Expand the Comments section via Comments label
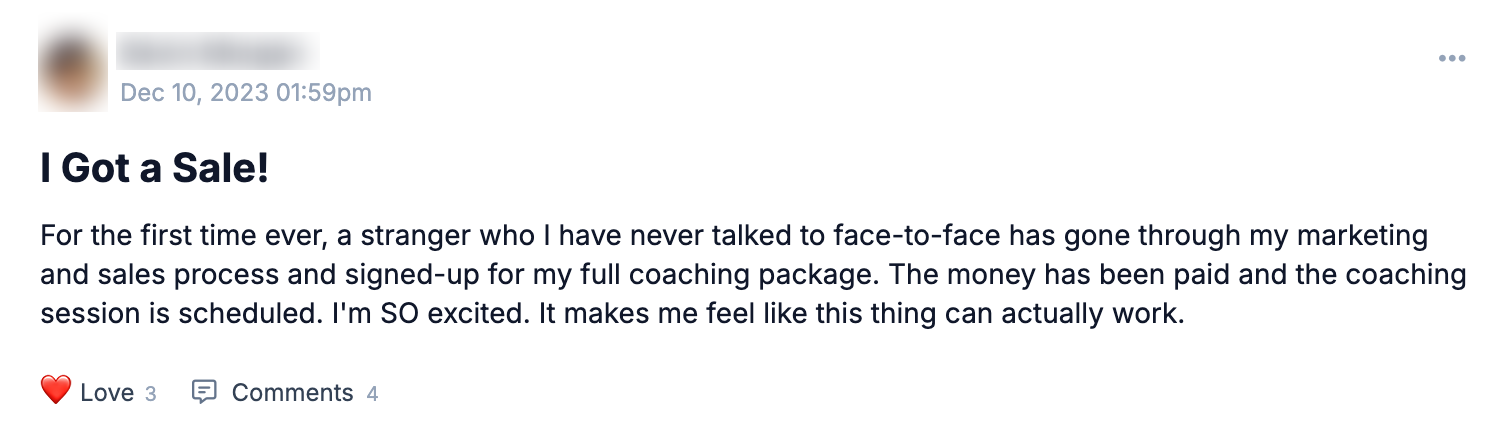The height and width of the screenshot is (438, 1512). (292, 393)
